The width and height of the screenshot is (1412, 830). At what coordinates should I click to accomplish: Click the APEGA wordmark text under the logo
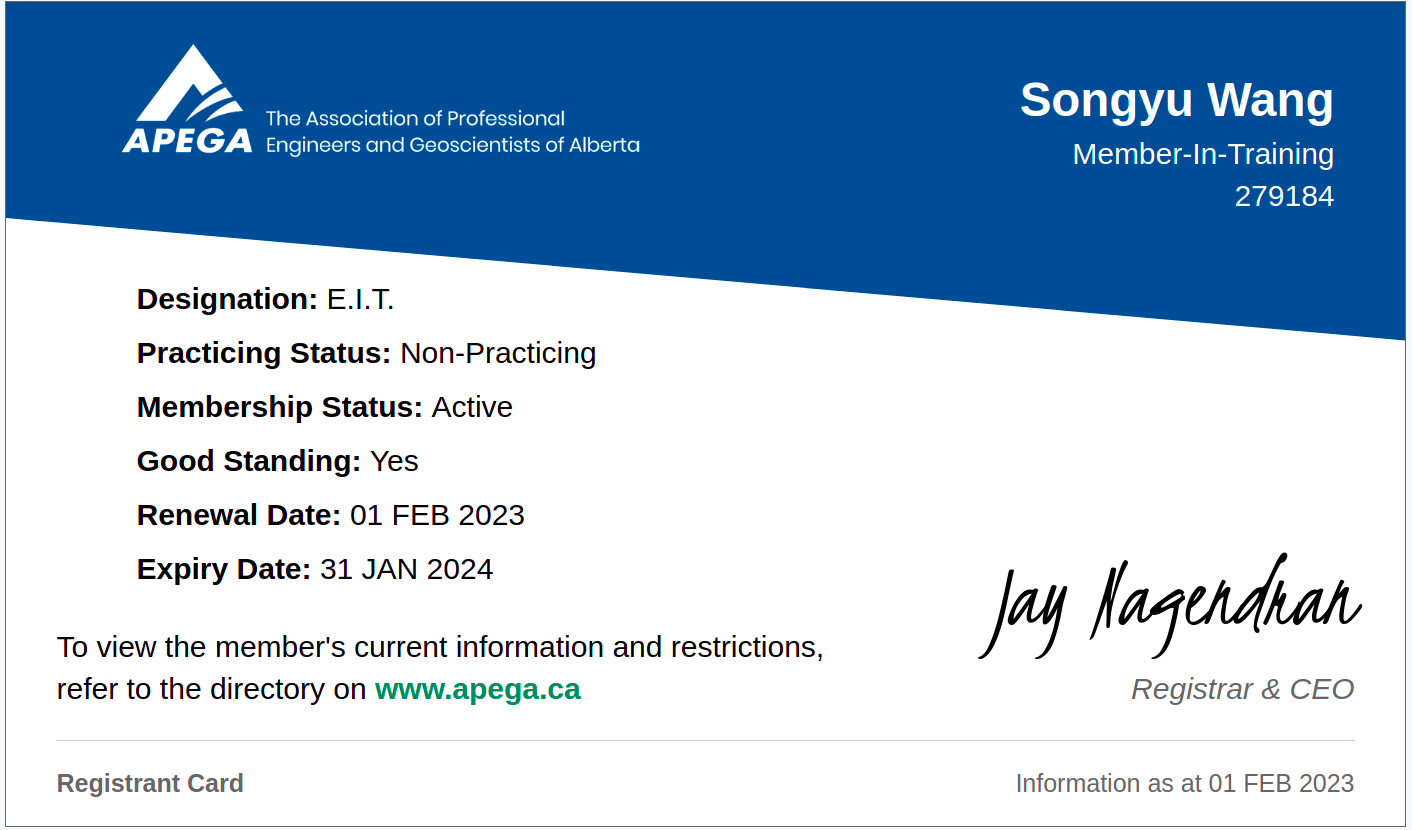coord(187,141)
